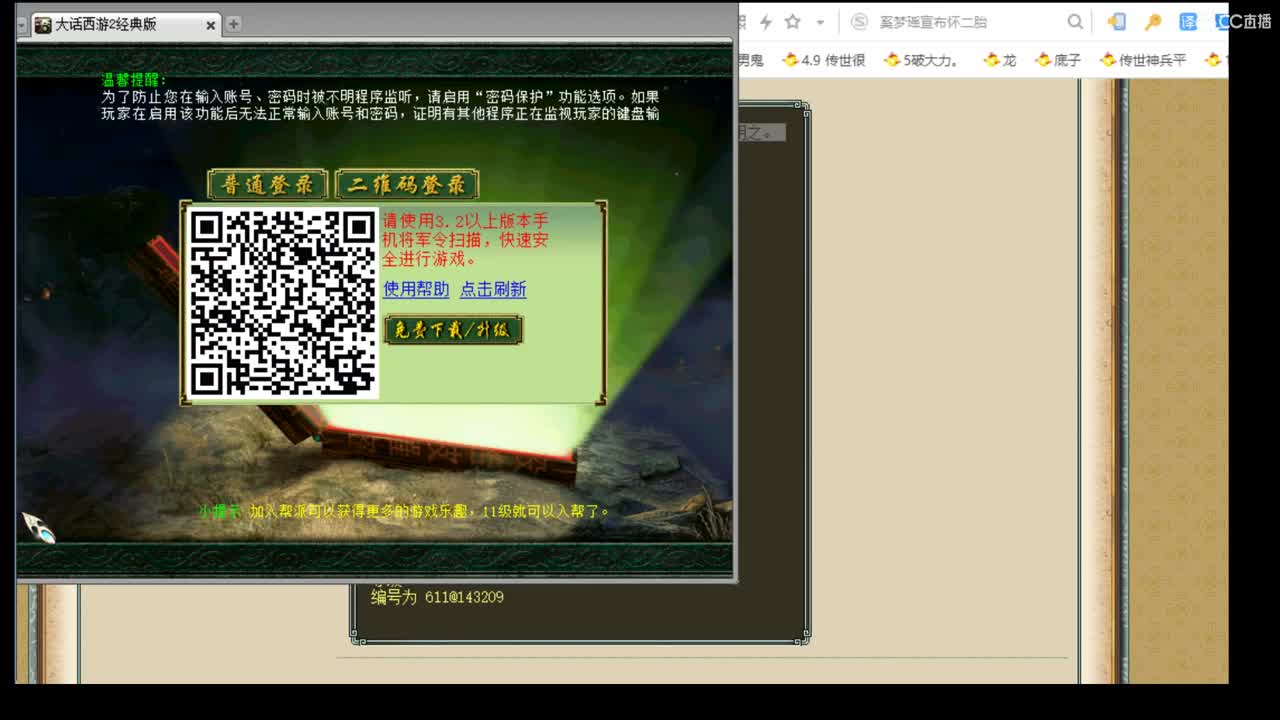Click the 译 translate icon in browser toolbar
Screen dimensions: 1280x720
1188,22
